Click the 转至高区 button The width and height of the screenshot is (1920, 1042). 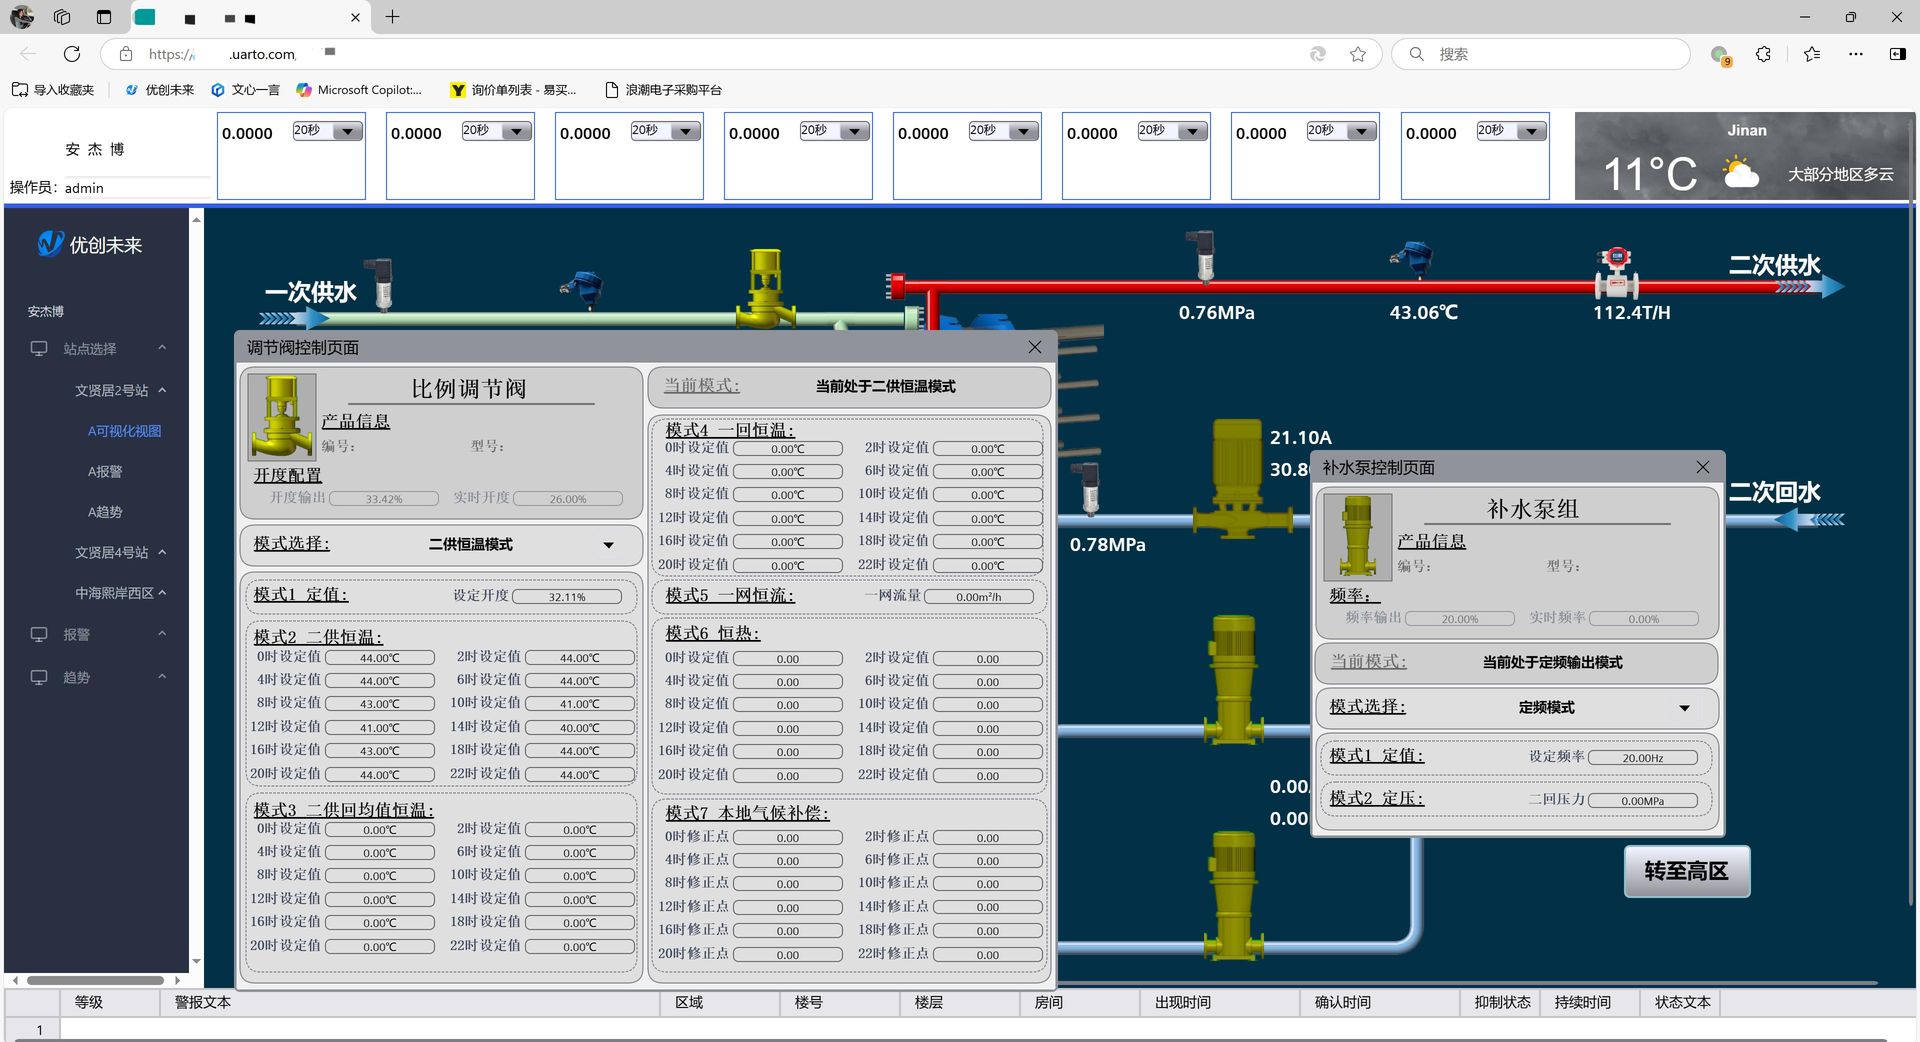[x=1686, y=871]
